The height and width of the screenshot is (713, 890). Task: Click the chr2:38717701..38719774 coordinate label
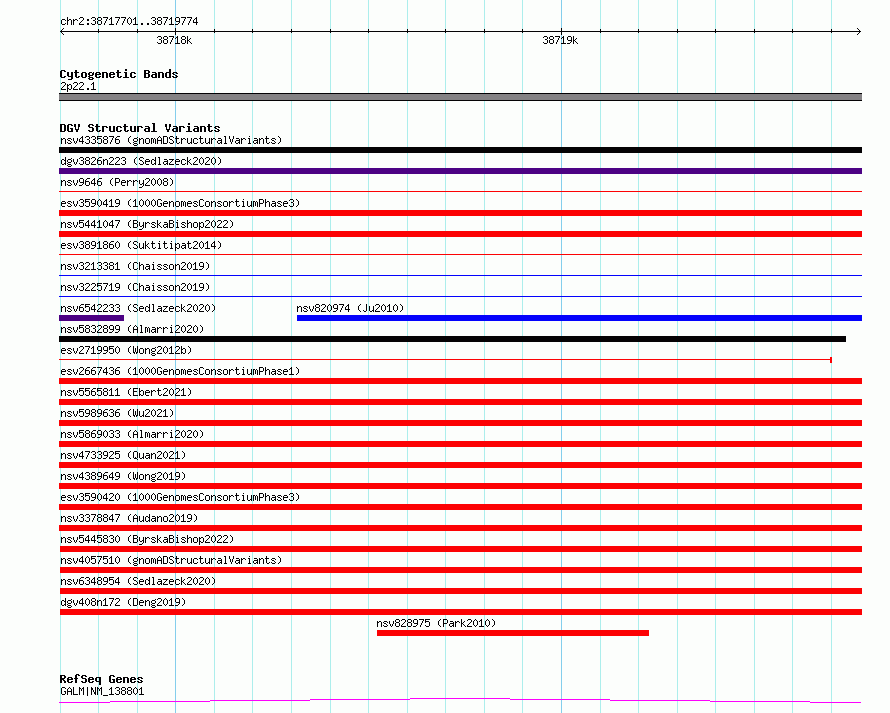click(129, 21)
